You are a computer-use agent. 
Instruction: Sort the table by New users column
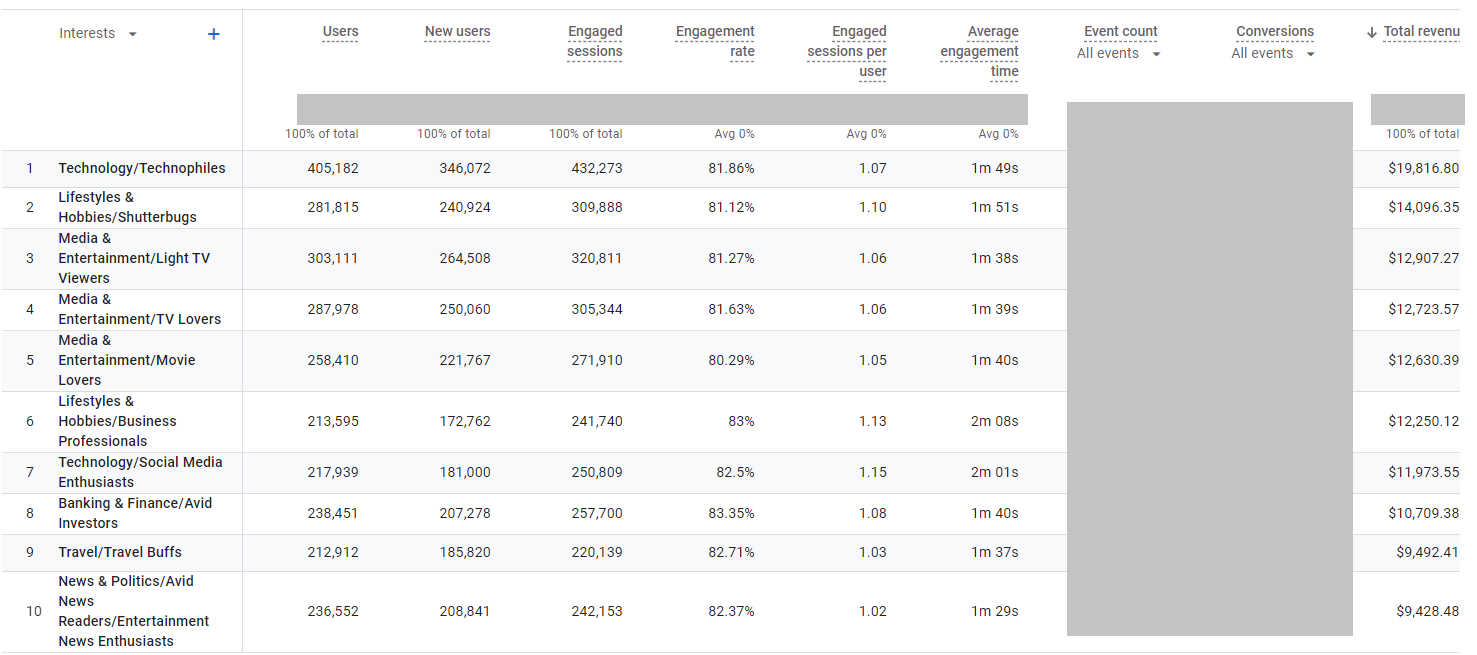click(x=457, y=31)
